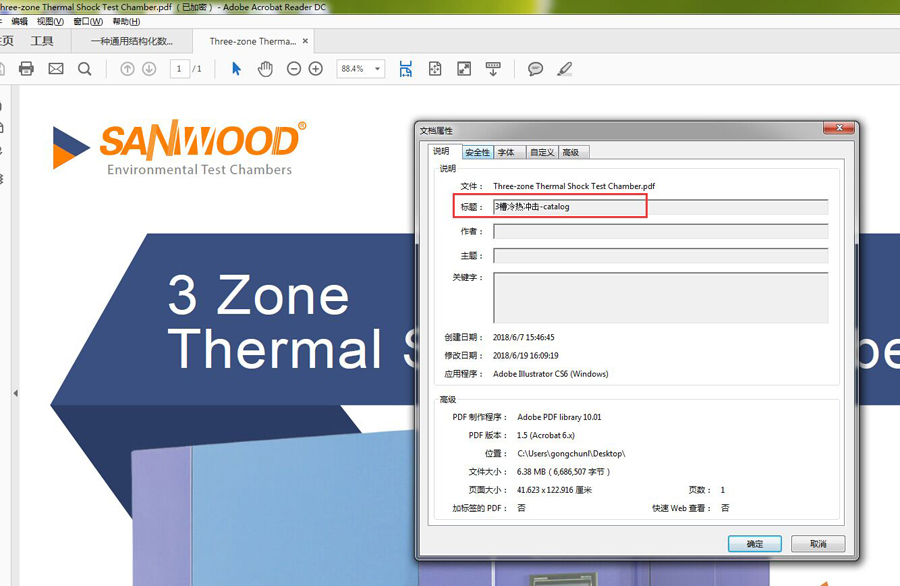Zoom out with the minus icon
900x586 pixels.
point(294,69)
